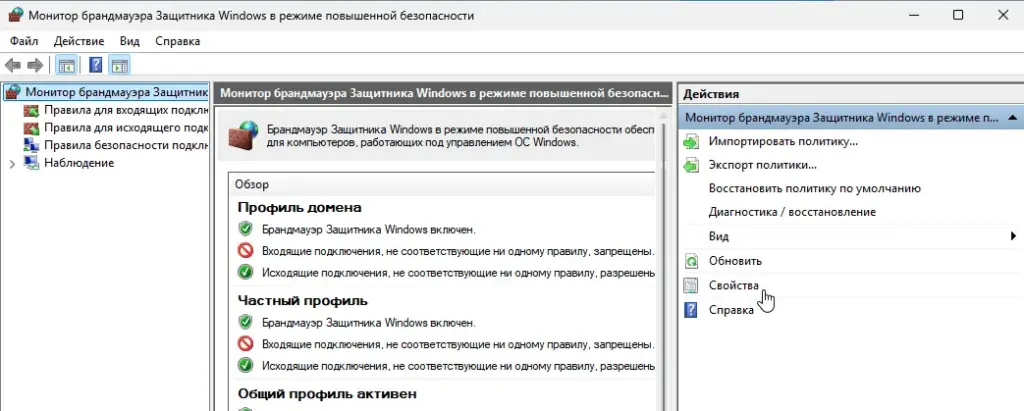Open the Вид submenu arrow in the Actions pane
Screen dimensions: 1024x411
tap(1013, 236)
